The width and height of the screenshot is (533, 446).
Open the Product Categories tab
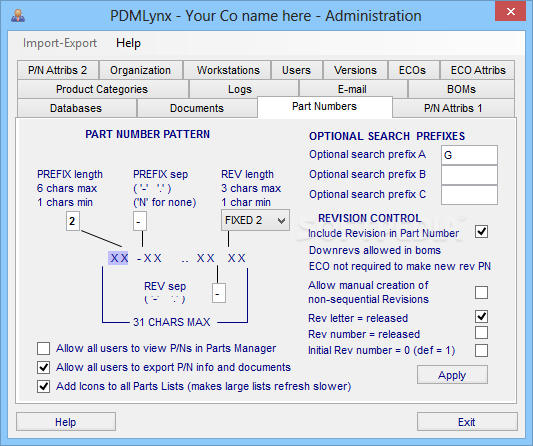(x=102, y=89)
